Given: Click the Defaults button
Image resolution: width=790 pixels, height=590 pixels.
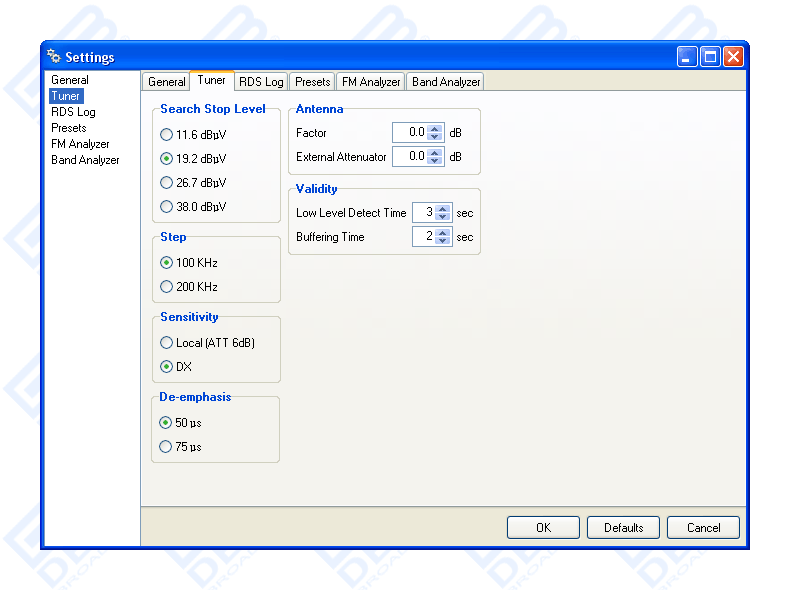Looking at the screenshot, I should pos(623,527).
